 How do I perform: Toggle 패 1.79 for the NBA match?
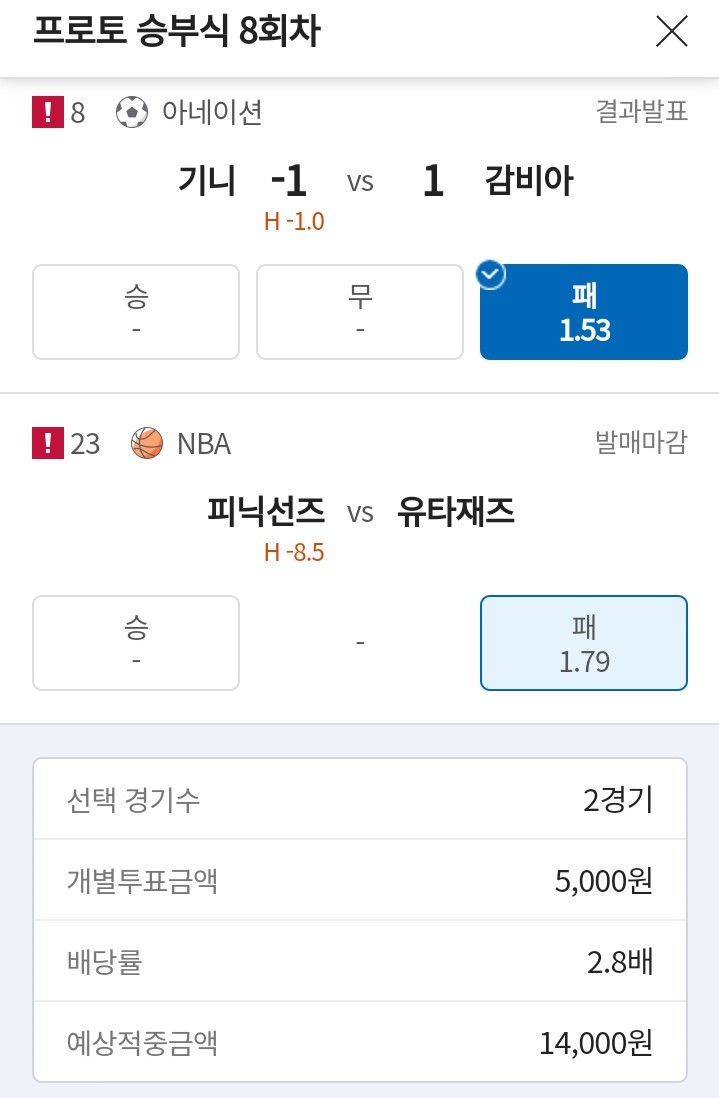[x=584, y=643]
